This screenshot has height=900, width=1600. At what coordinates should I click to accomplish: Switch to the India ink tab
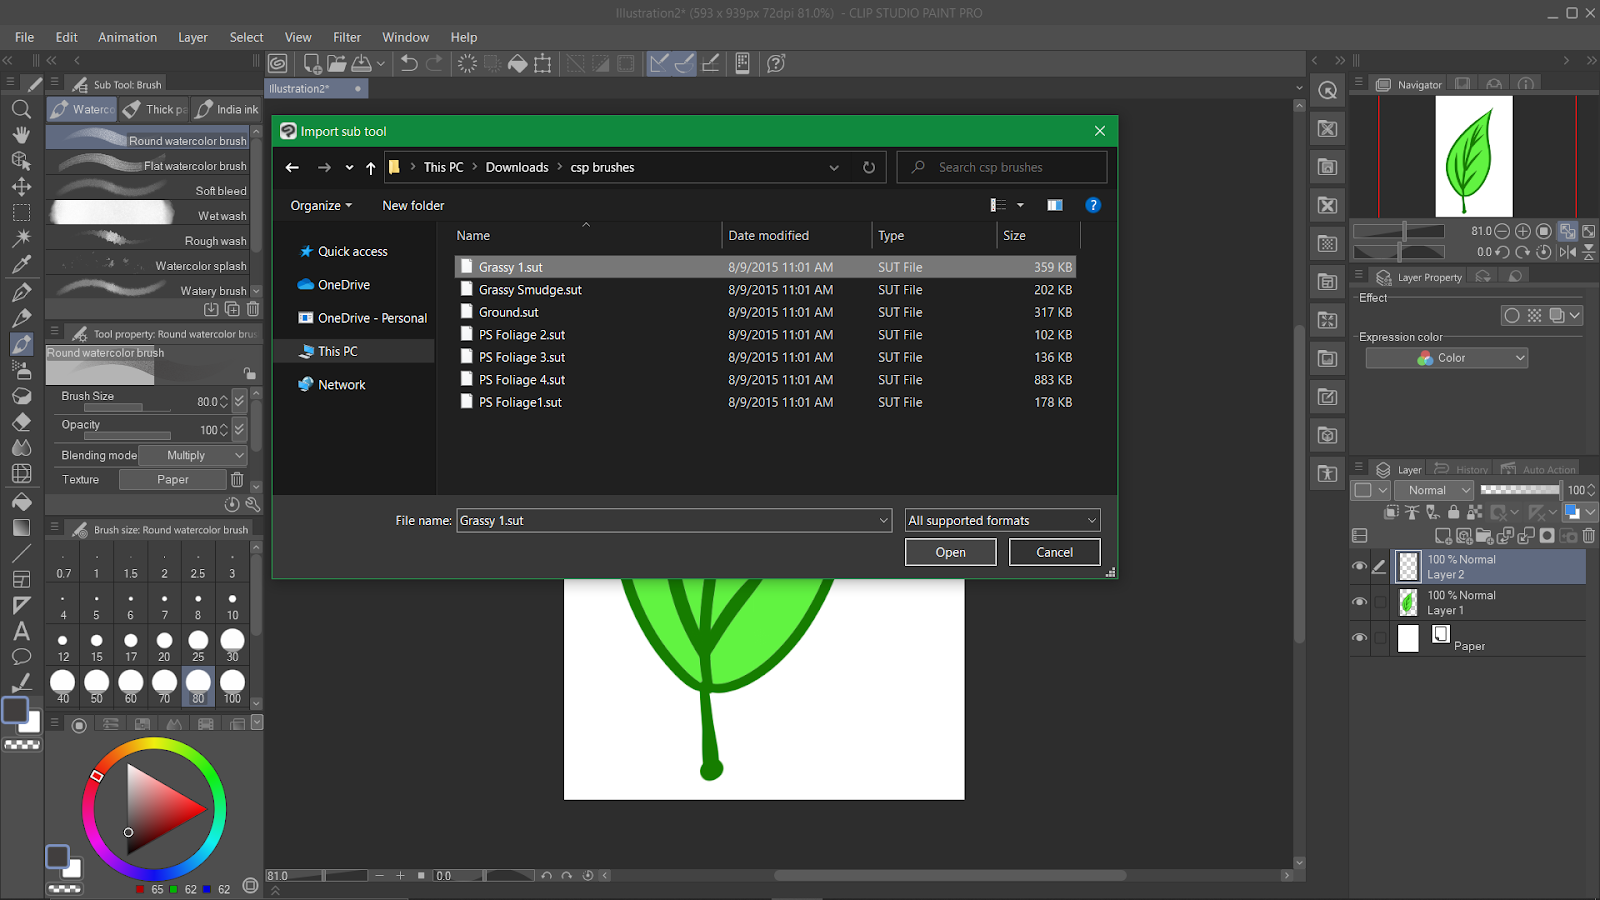pyautogui.click(x=227, y=109)
